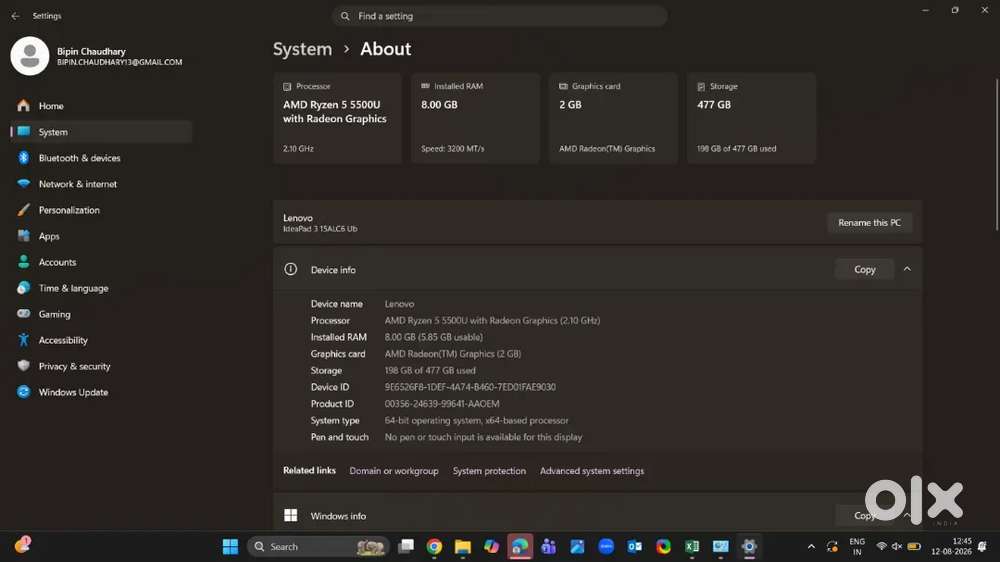The height and width of the screenshot is (562, 1000).
Task: Open Task View from taskbar
Action: (406, 547)
